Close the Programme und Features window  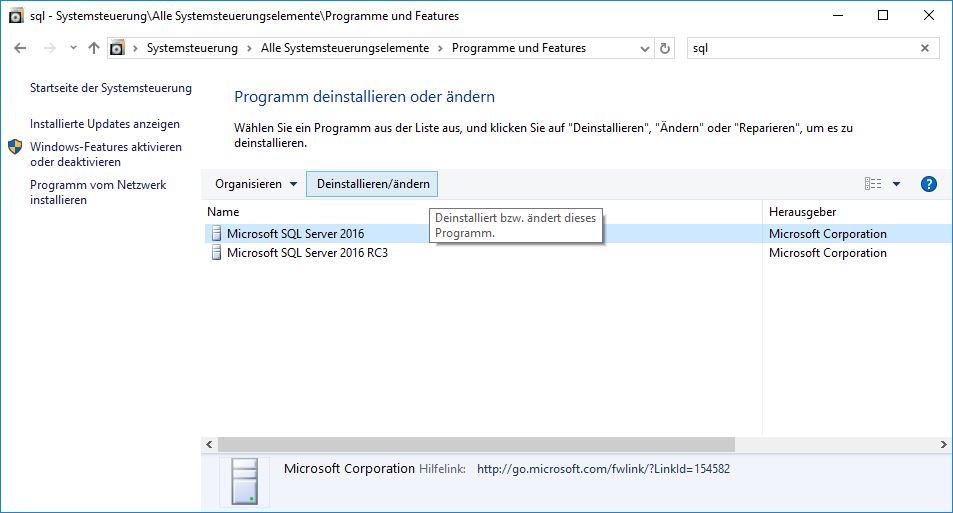[929, 15]
